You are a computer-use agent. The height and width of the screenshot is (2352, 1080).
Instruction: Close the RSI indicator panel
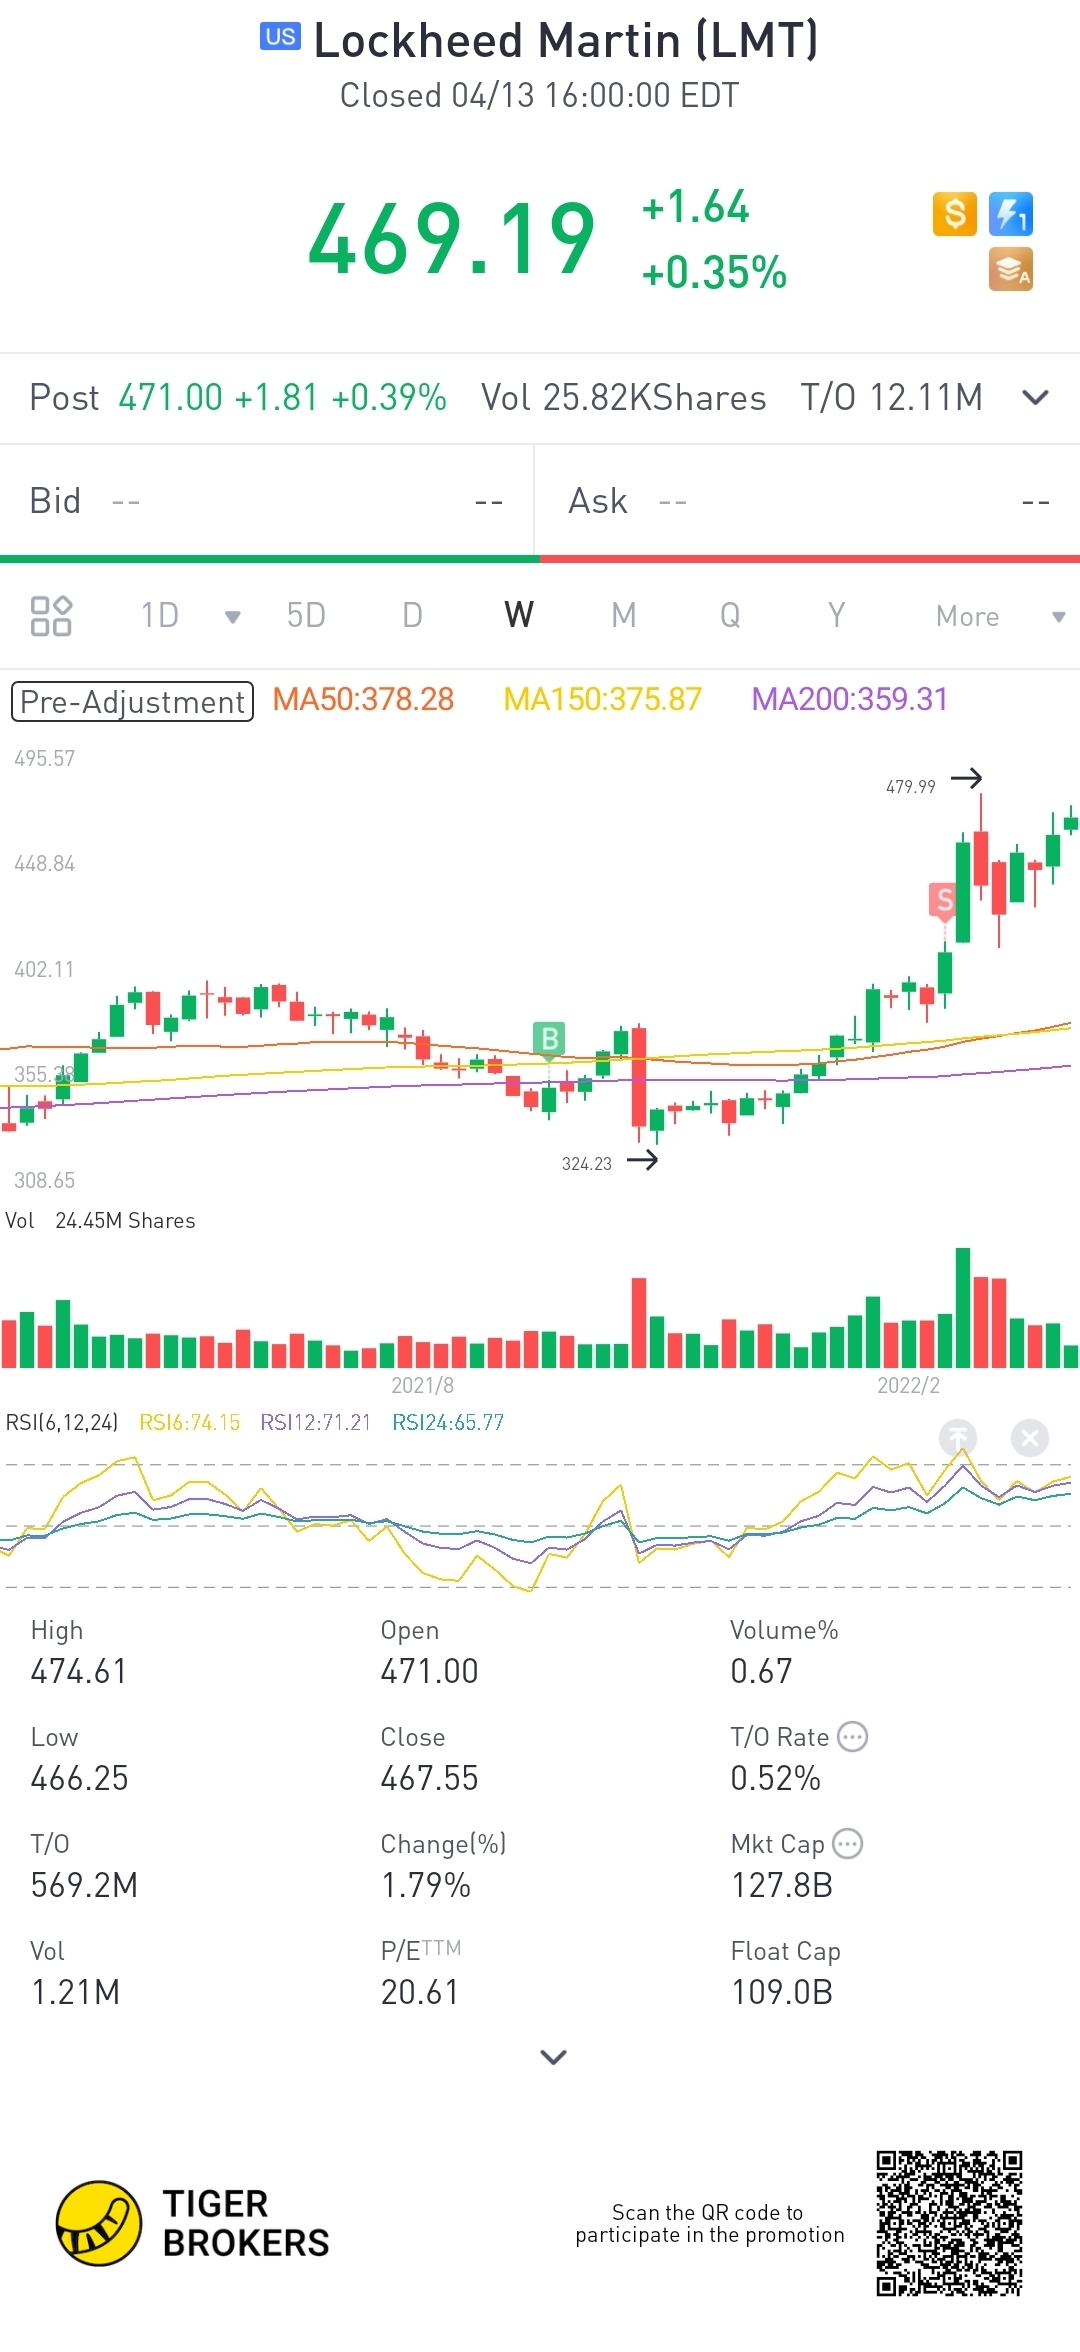pyautogui.click(x=1030, y=1438)
